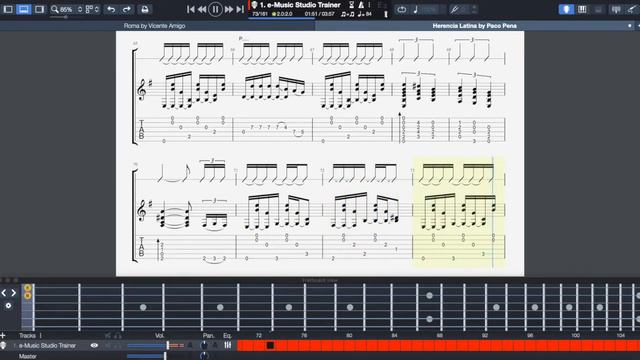Toggle the count-in hourglass icon
Viewport: 640px width, 360px height.
[x=351, y=5]
